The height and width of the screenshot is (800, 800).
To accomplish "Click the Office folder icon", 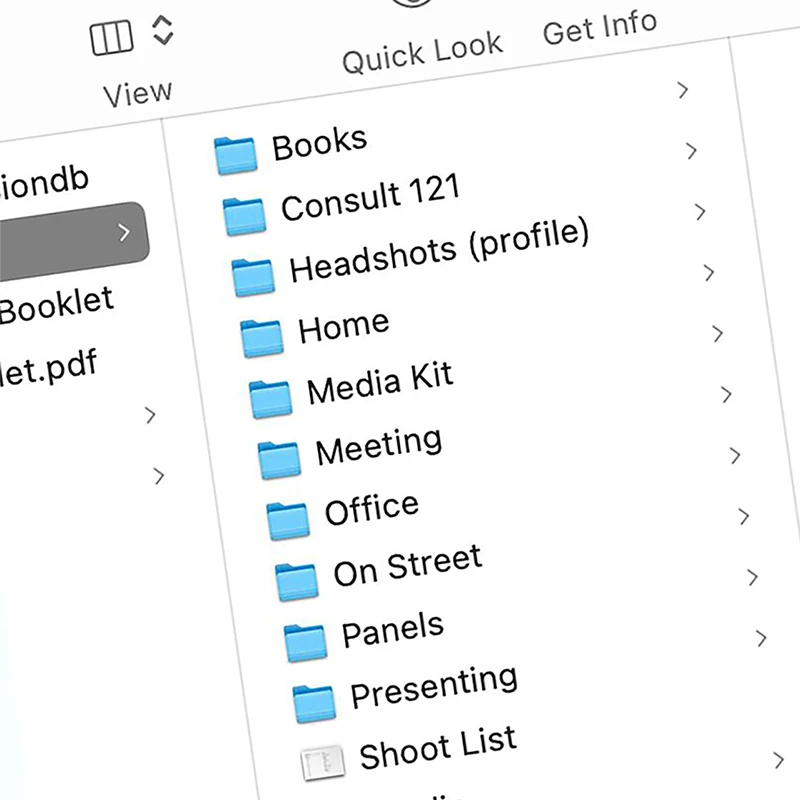I will [x=286, y=520].
